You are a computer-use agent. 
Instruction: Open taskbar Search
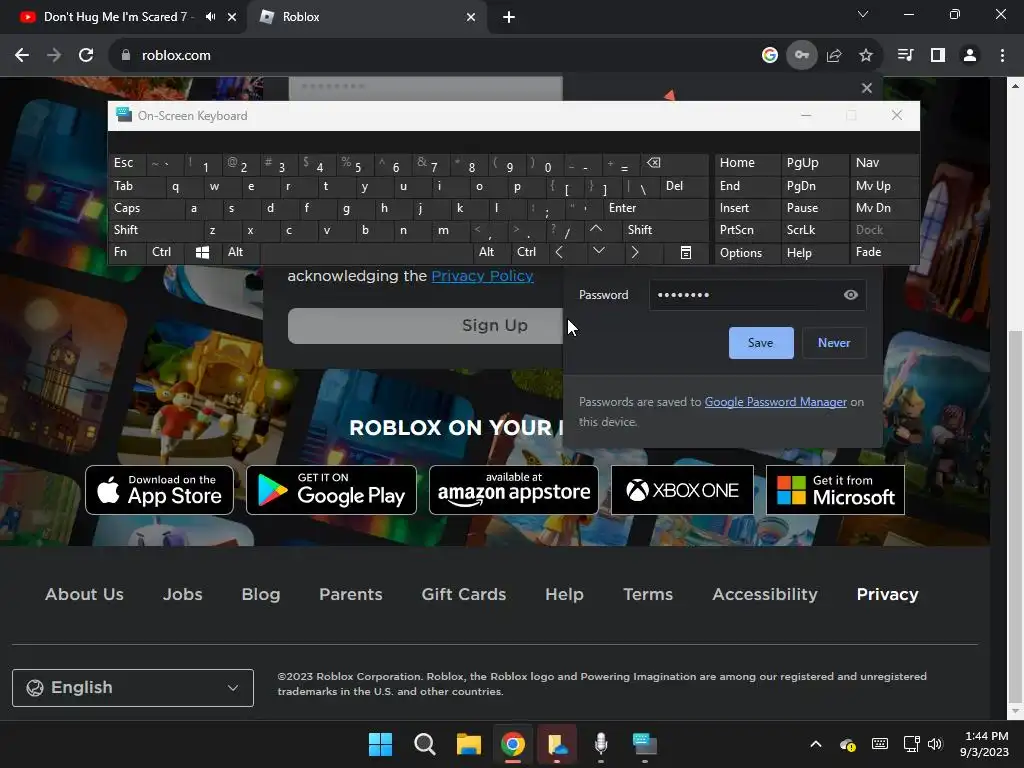424,744
